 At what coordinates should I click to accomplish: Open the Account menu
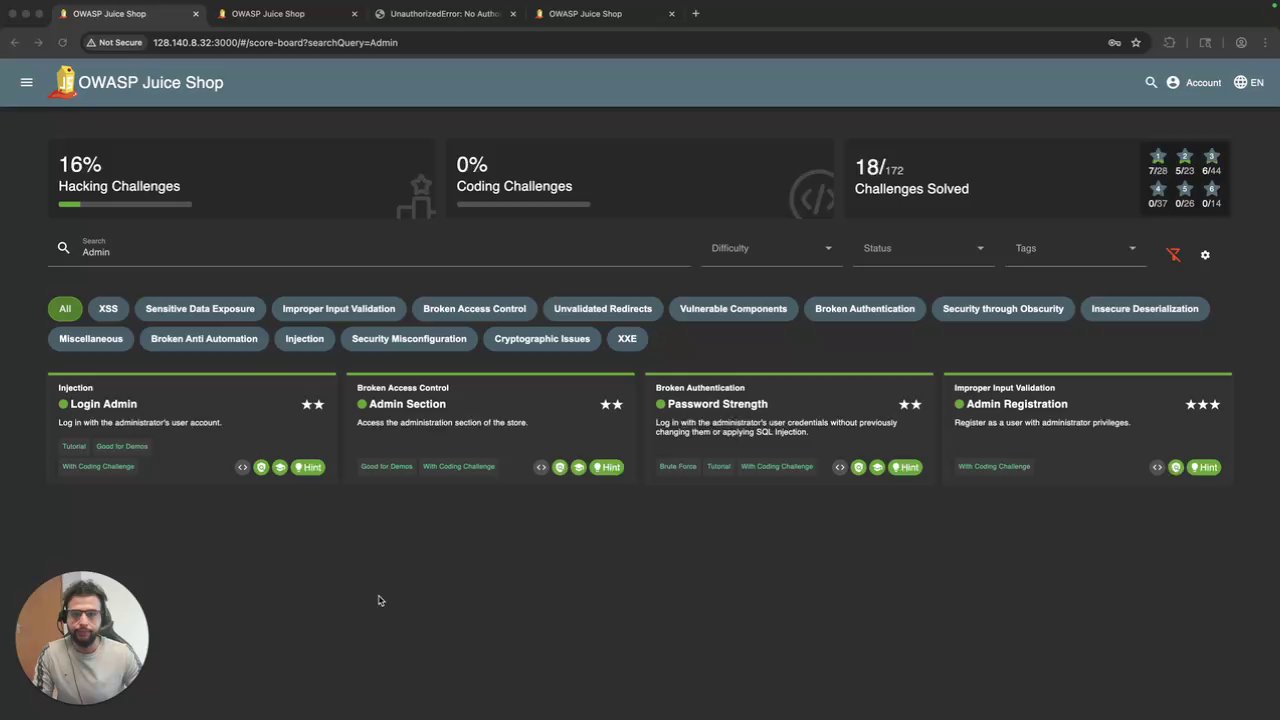(1194, 82)
